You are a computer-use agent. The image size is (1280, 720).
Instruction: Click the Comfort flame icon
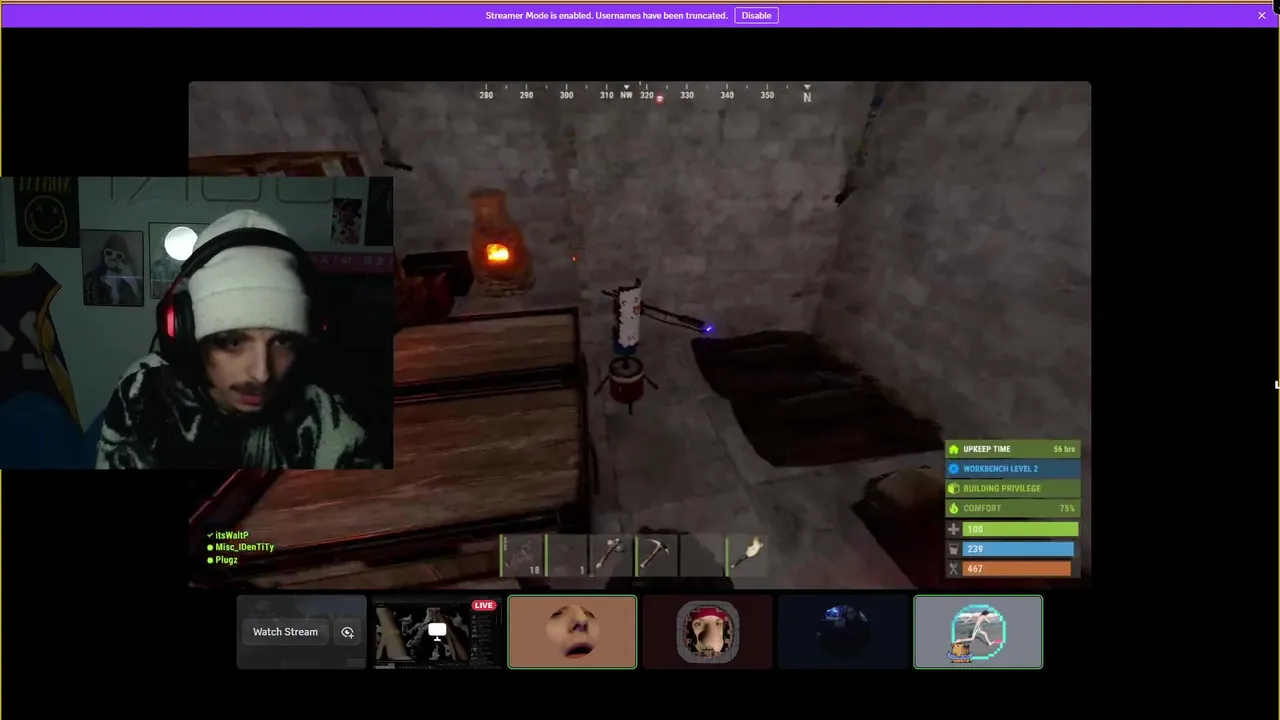[954, 508]
